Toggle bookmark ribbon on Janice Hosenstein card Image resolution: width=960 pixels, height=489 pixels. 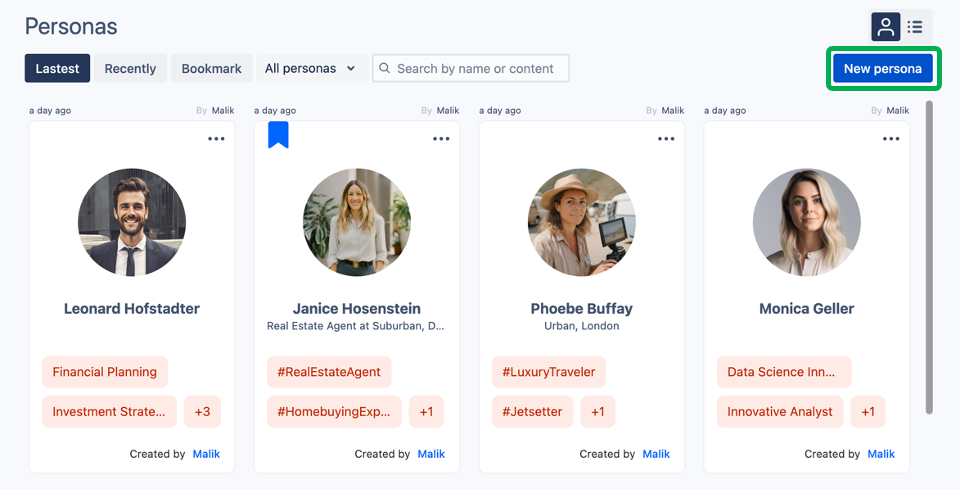[x=278, y=135]
